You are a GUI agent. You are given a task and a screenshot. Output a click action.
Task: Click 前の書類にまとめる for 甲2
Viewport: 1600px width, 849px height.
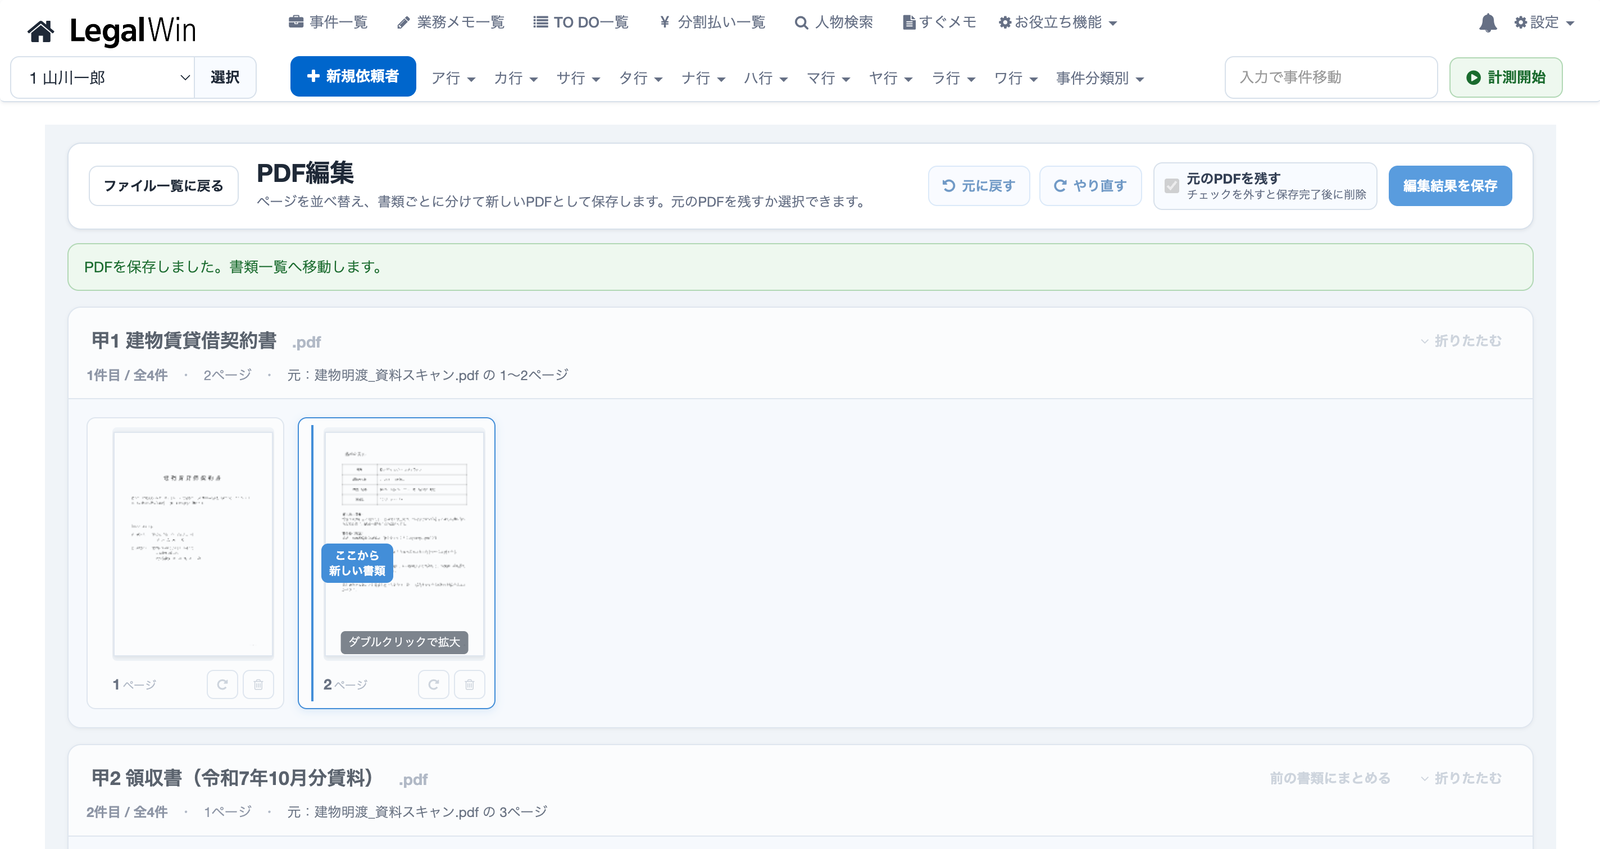coord(1330,778)
